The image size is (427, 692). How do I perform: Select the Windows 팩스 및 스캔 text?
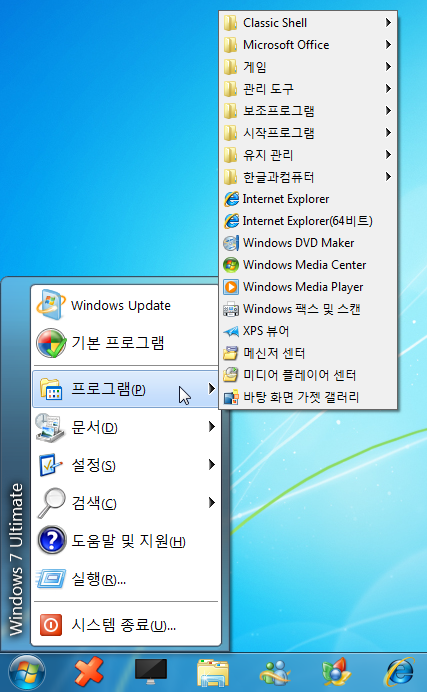point(302,309)
